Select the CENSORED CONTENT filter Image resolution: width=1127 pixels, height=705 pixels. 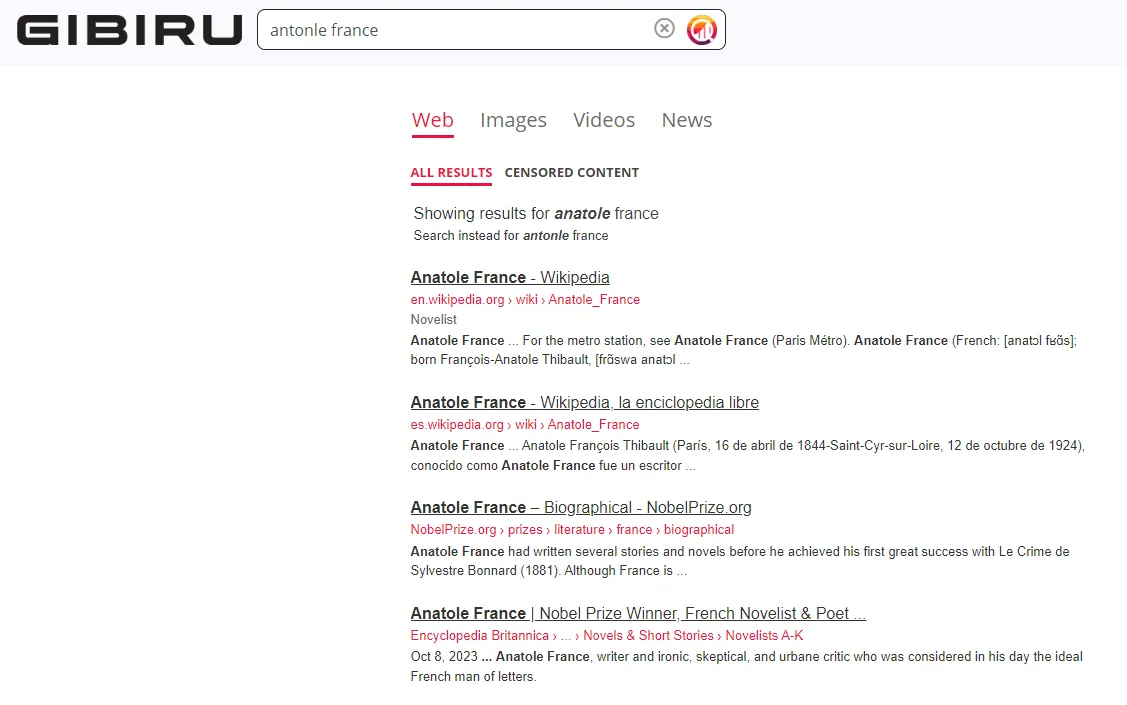click(x=571, y=172)
